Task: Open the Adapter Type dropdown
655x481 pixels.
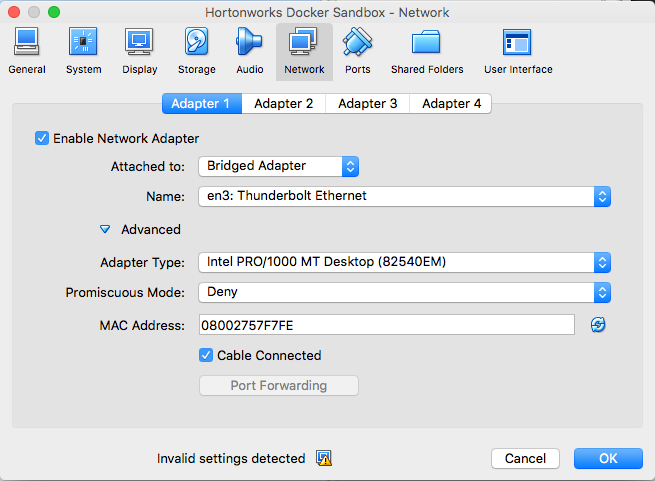Action: coord(404,262)
